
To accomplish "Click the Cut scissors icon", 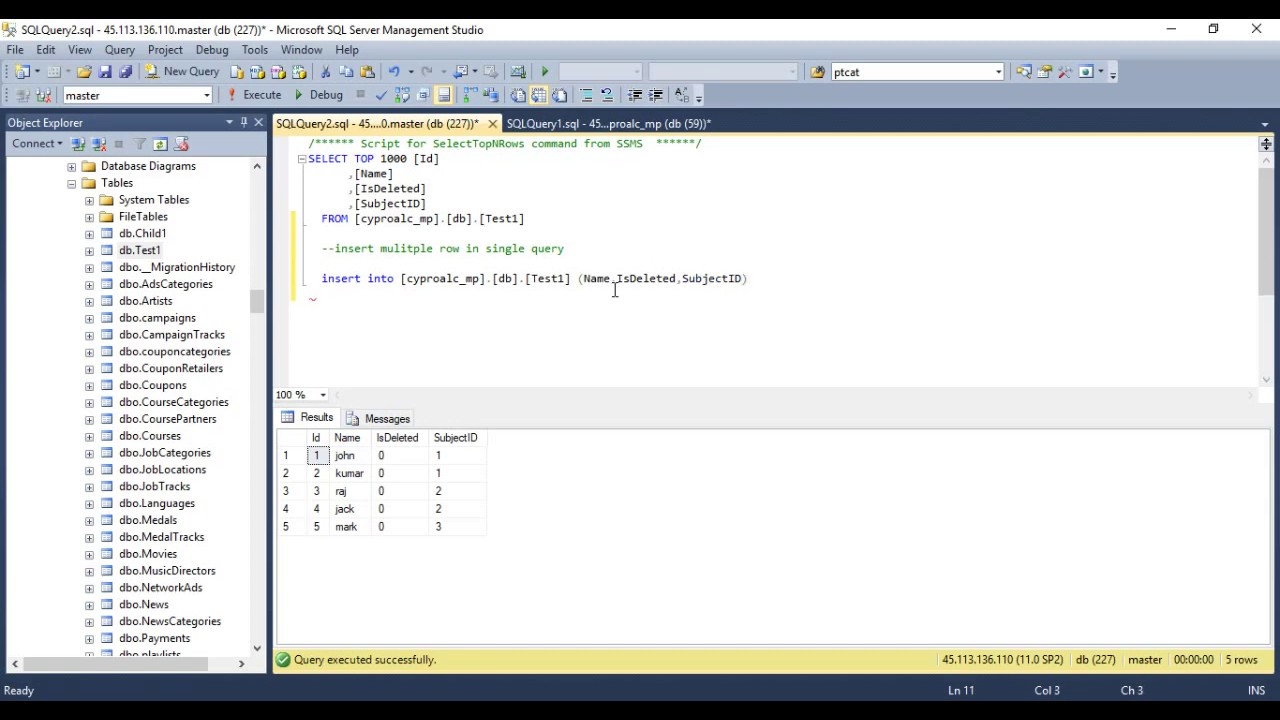I will (325, 72).
